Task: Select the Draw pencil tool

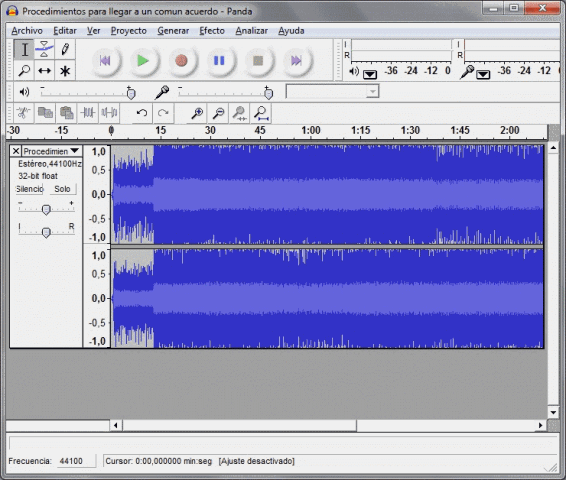Action: coord(65,49)
